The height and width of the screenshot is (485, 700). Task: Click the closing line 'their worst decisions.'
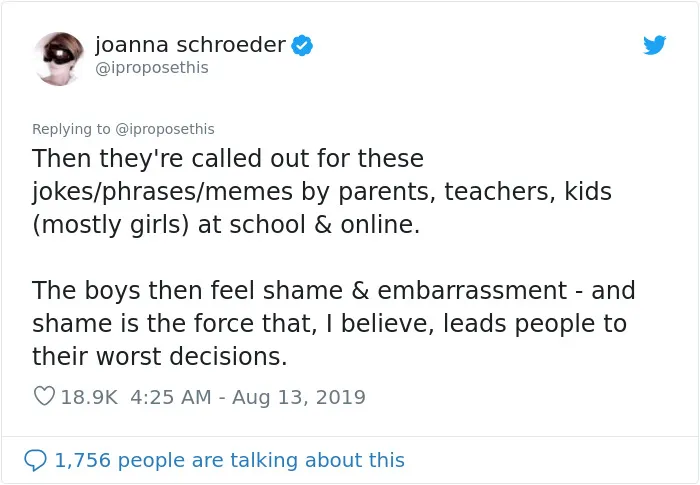[x=159, y=356]
